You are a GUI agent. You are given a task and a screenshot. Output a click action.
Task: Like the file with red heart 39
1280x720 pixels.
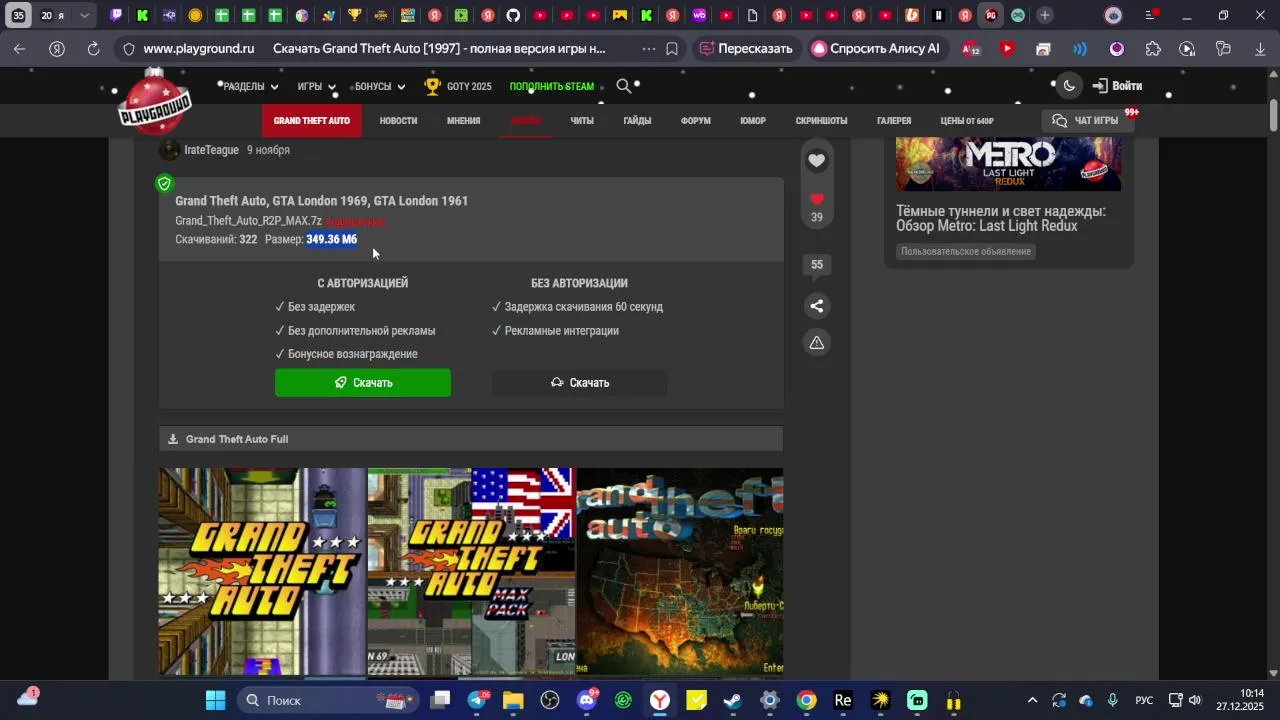click(817, 207)
